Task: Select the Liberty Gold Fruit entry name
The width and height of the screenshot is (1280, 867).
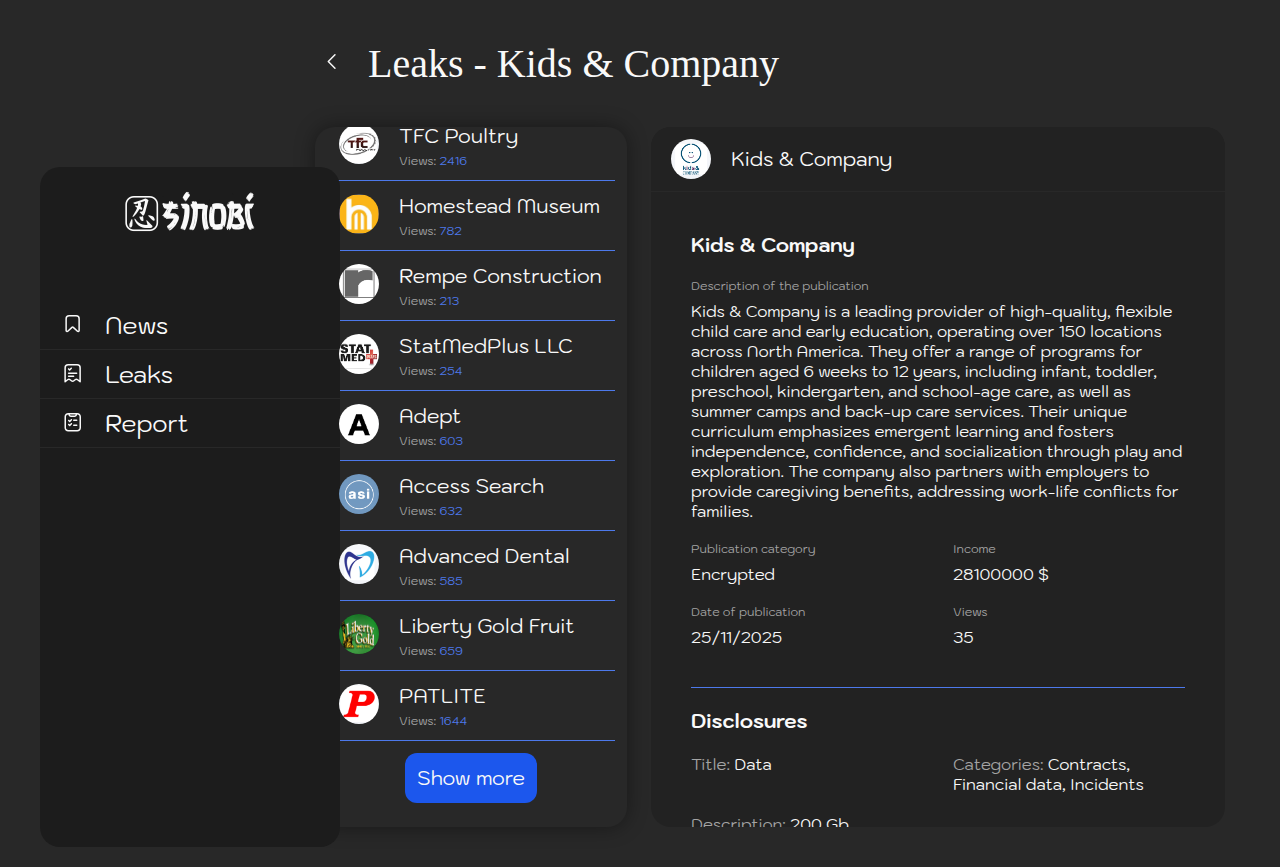Action: tap(486, 627)
